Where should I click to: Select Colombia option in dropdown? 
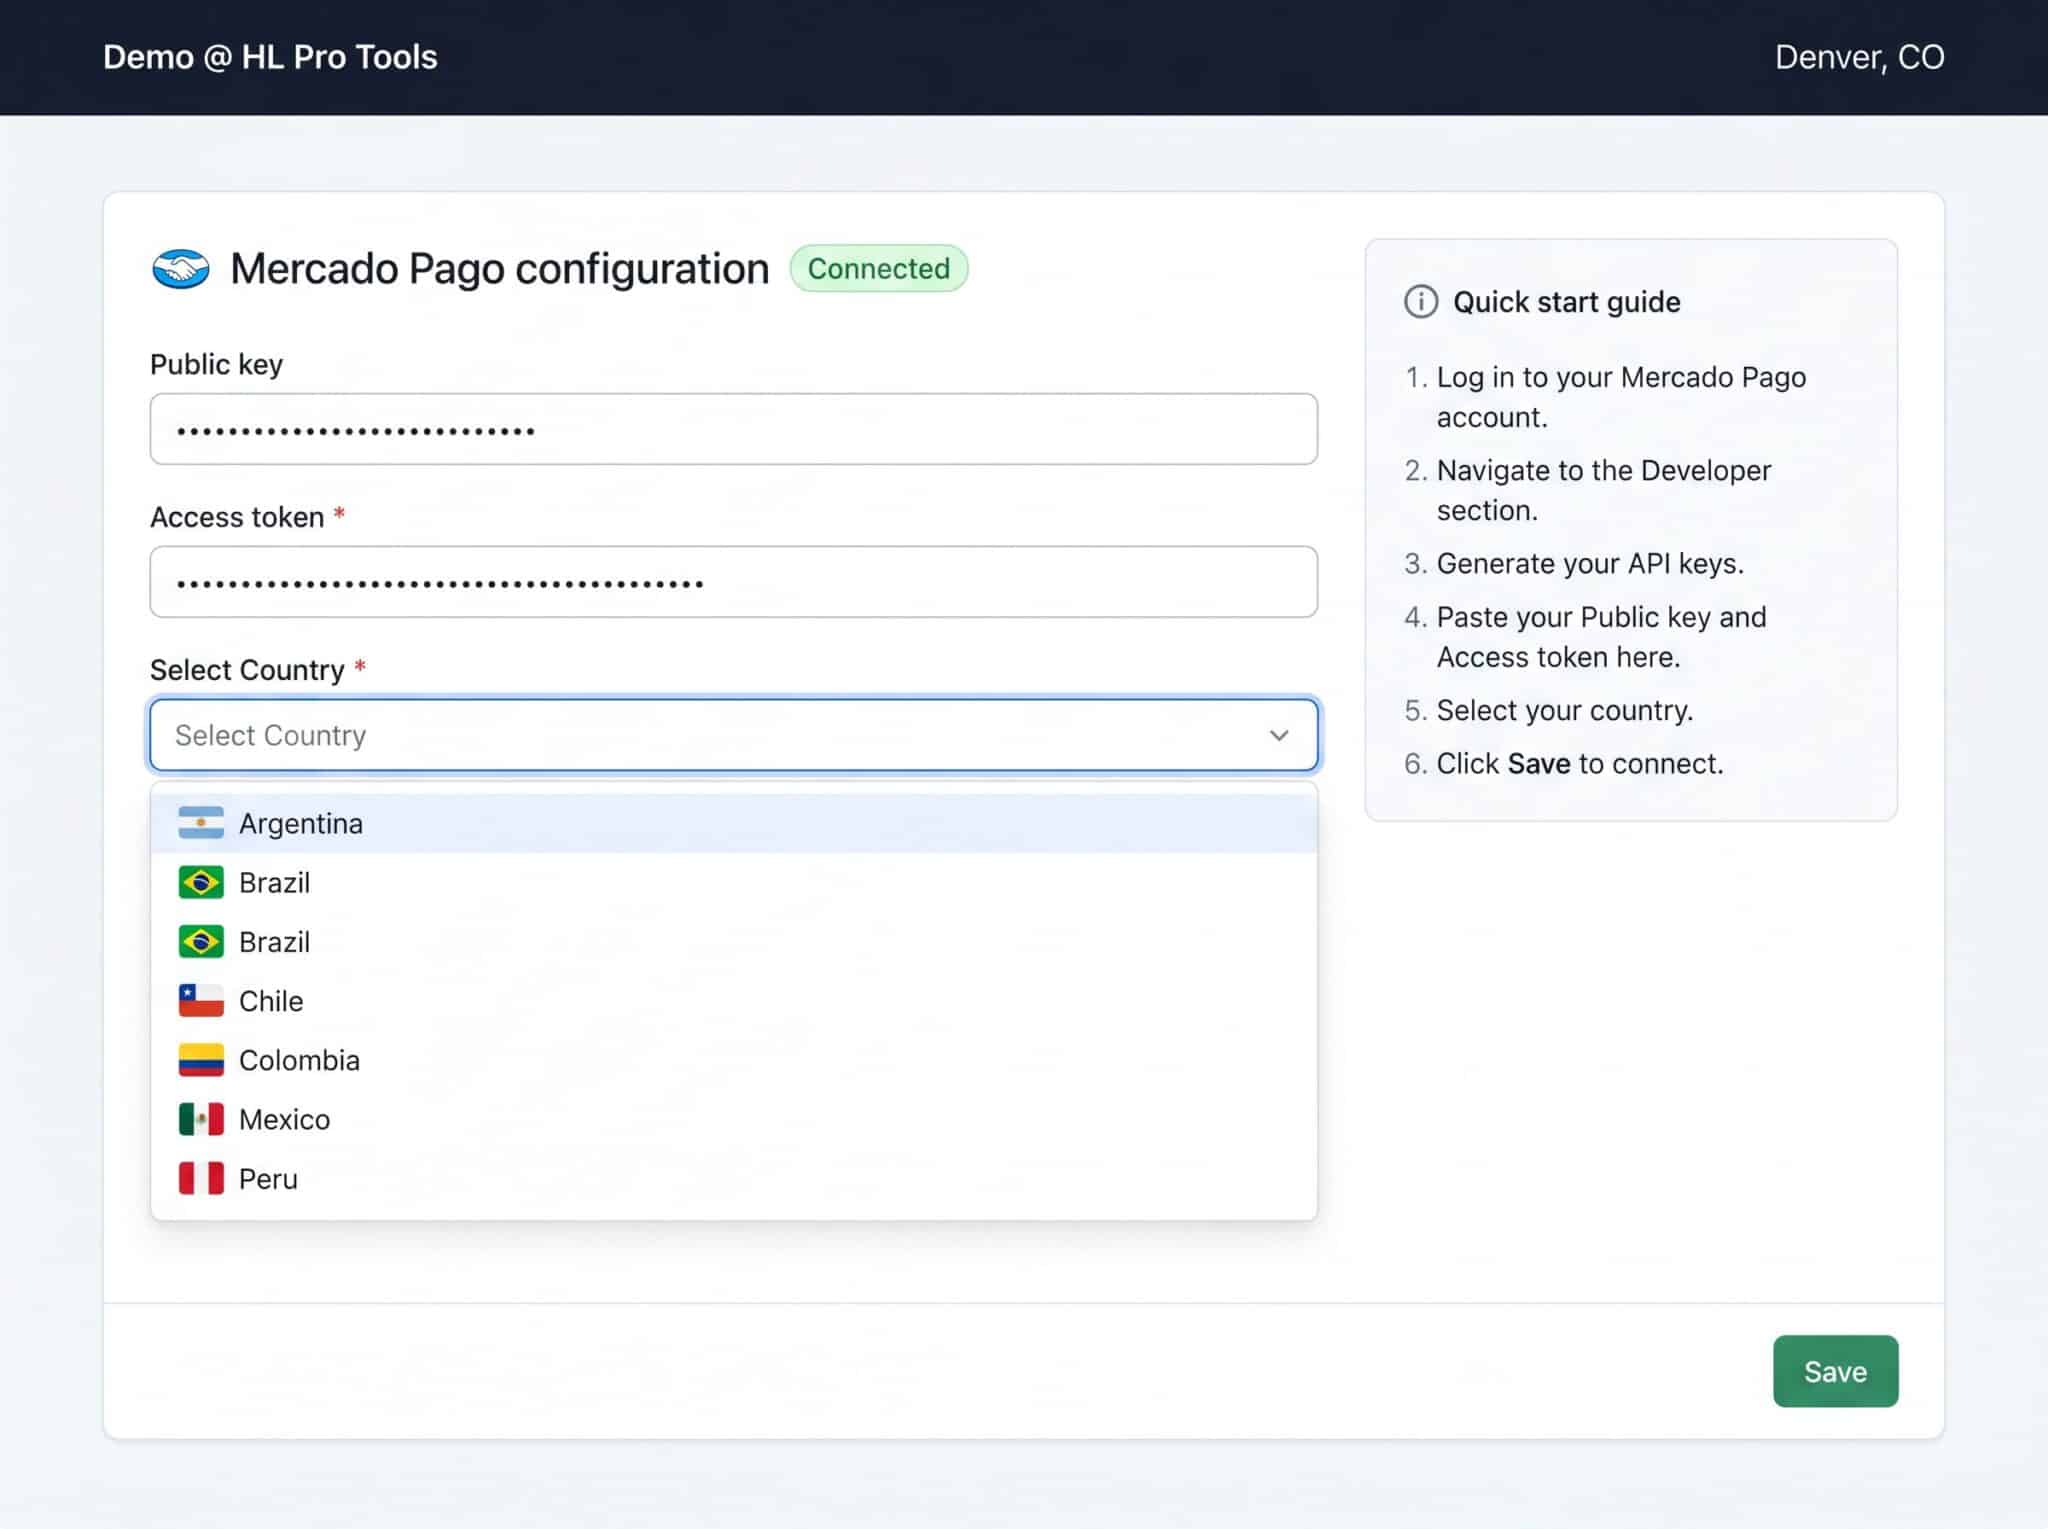click(733, 1060)
